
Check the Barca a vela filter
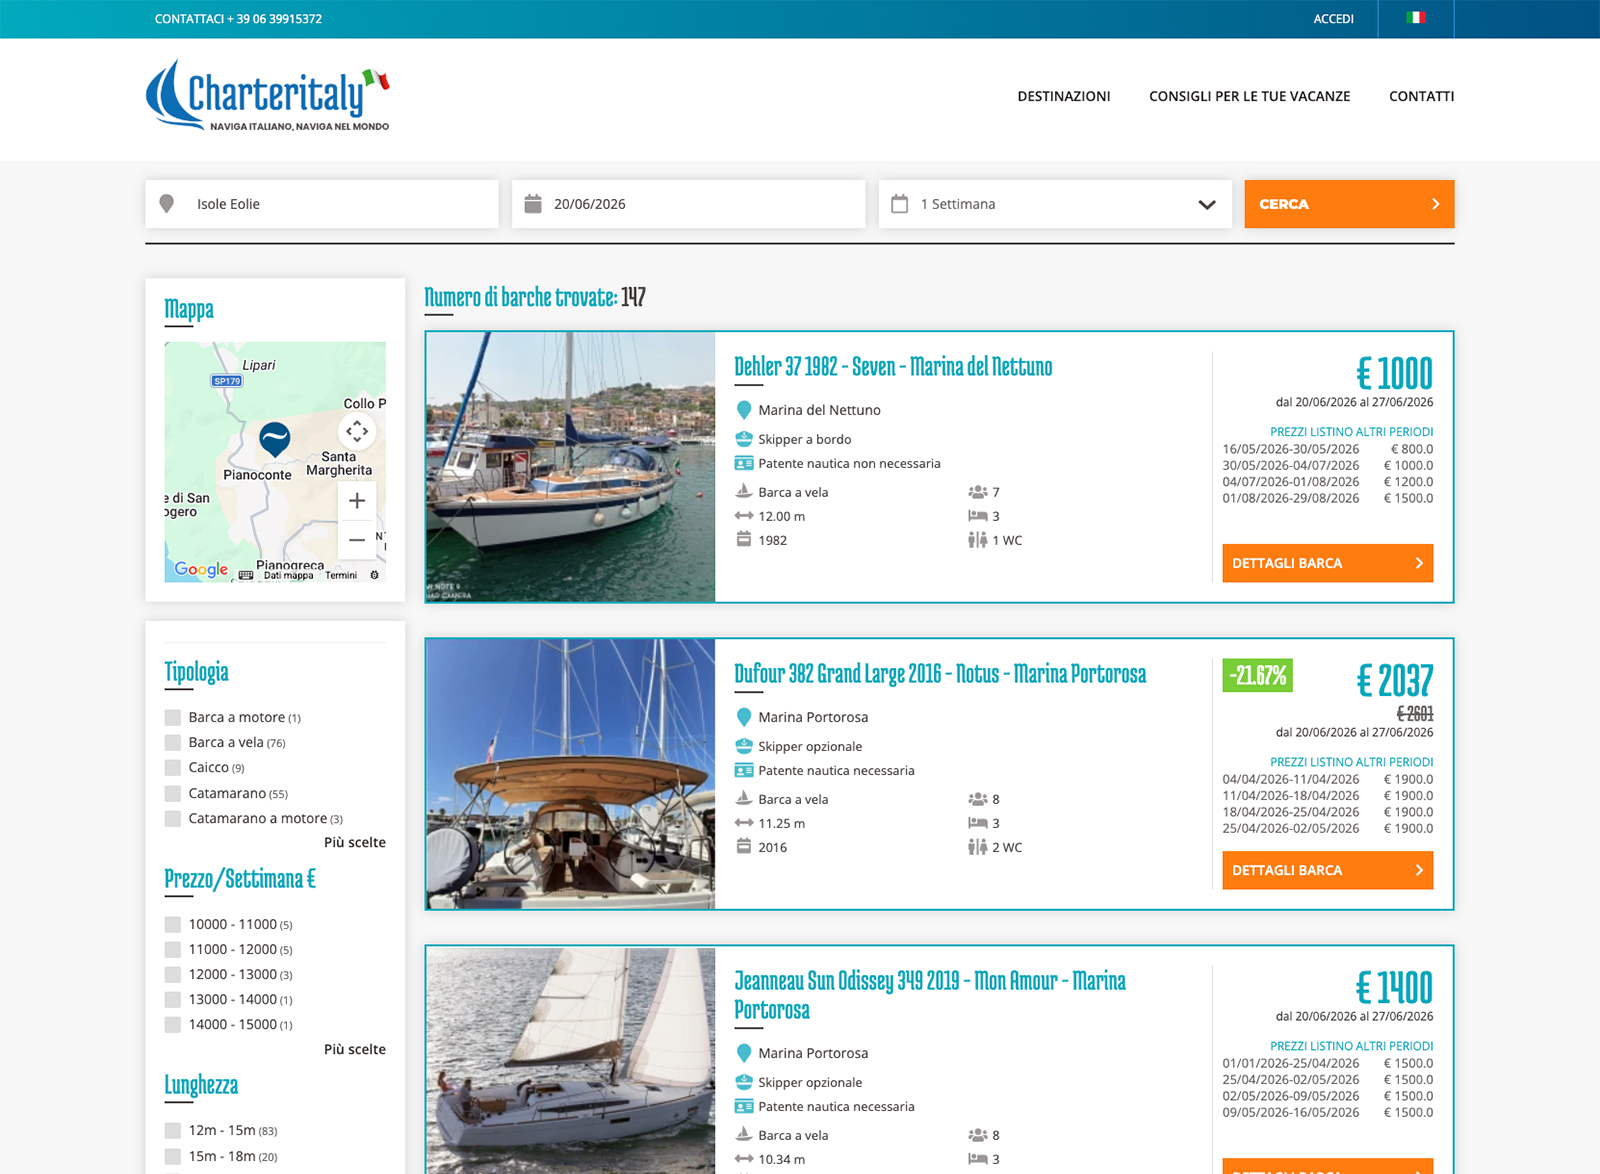[173, 743]
